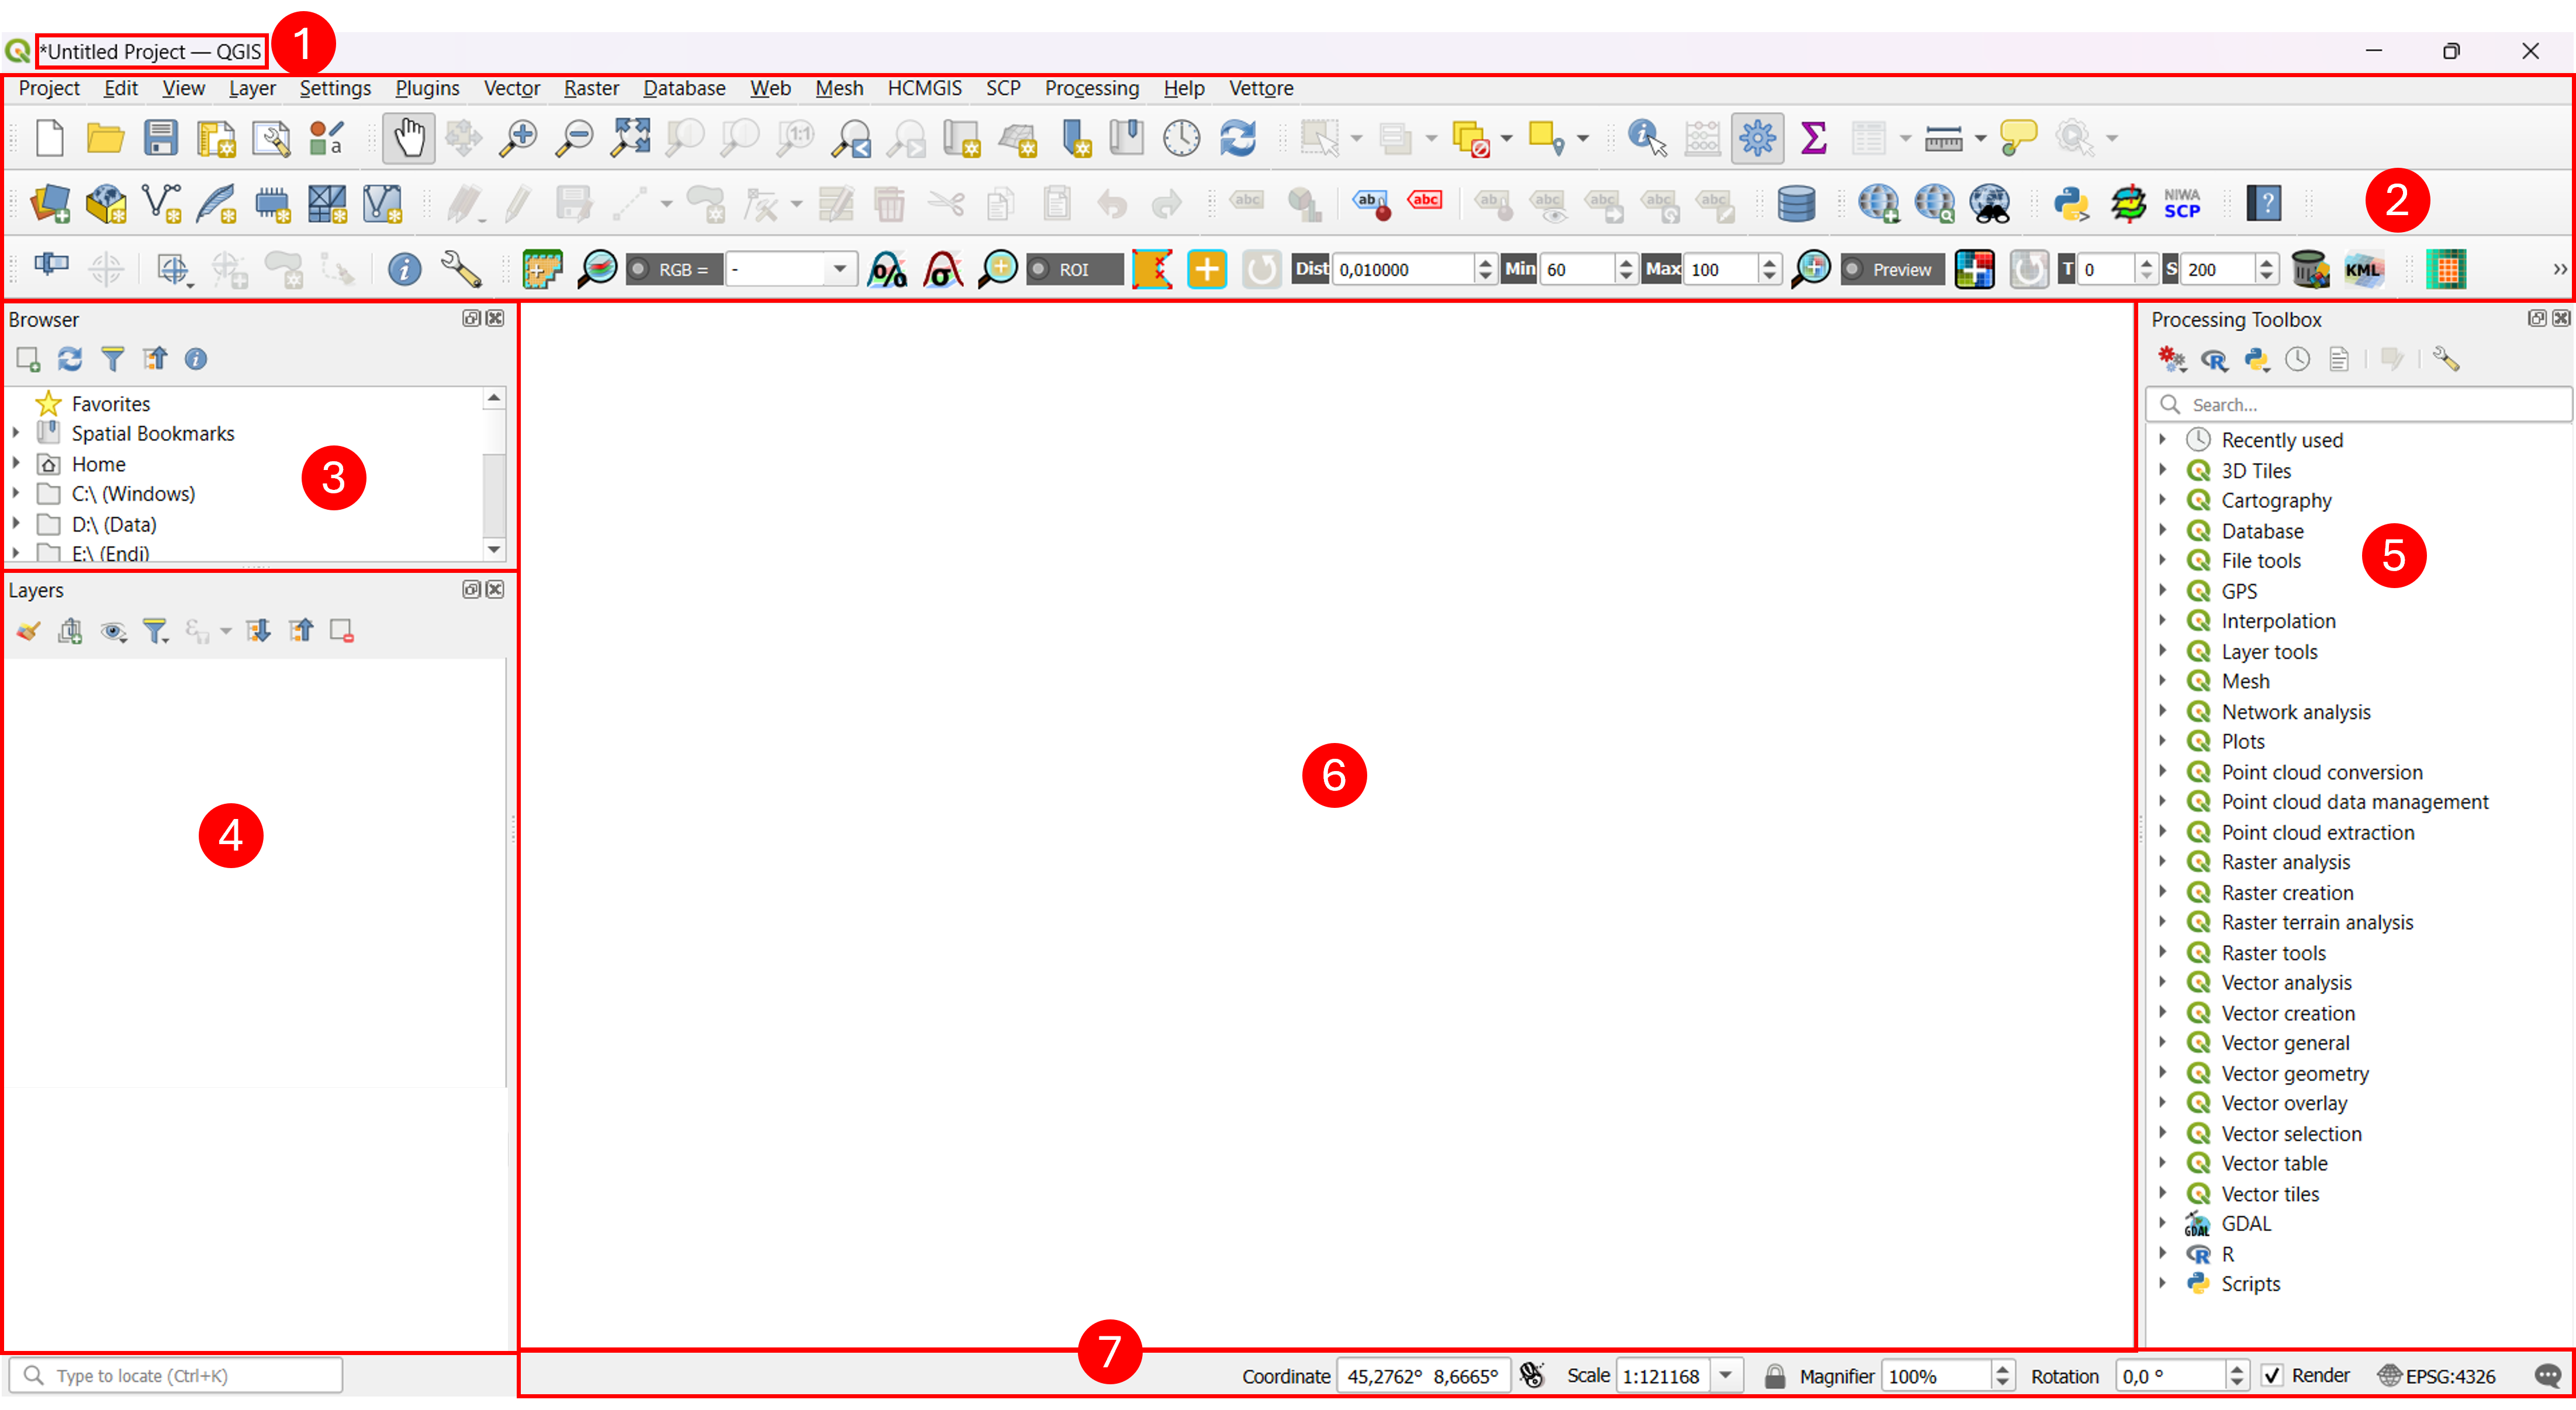The width and height of the screenshot is (2576, 1410).
Task: Click the New Shapefile Layer icon
Action: click(161, 204)
